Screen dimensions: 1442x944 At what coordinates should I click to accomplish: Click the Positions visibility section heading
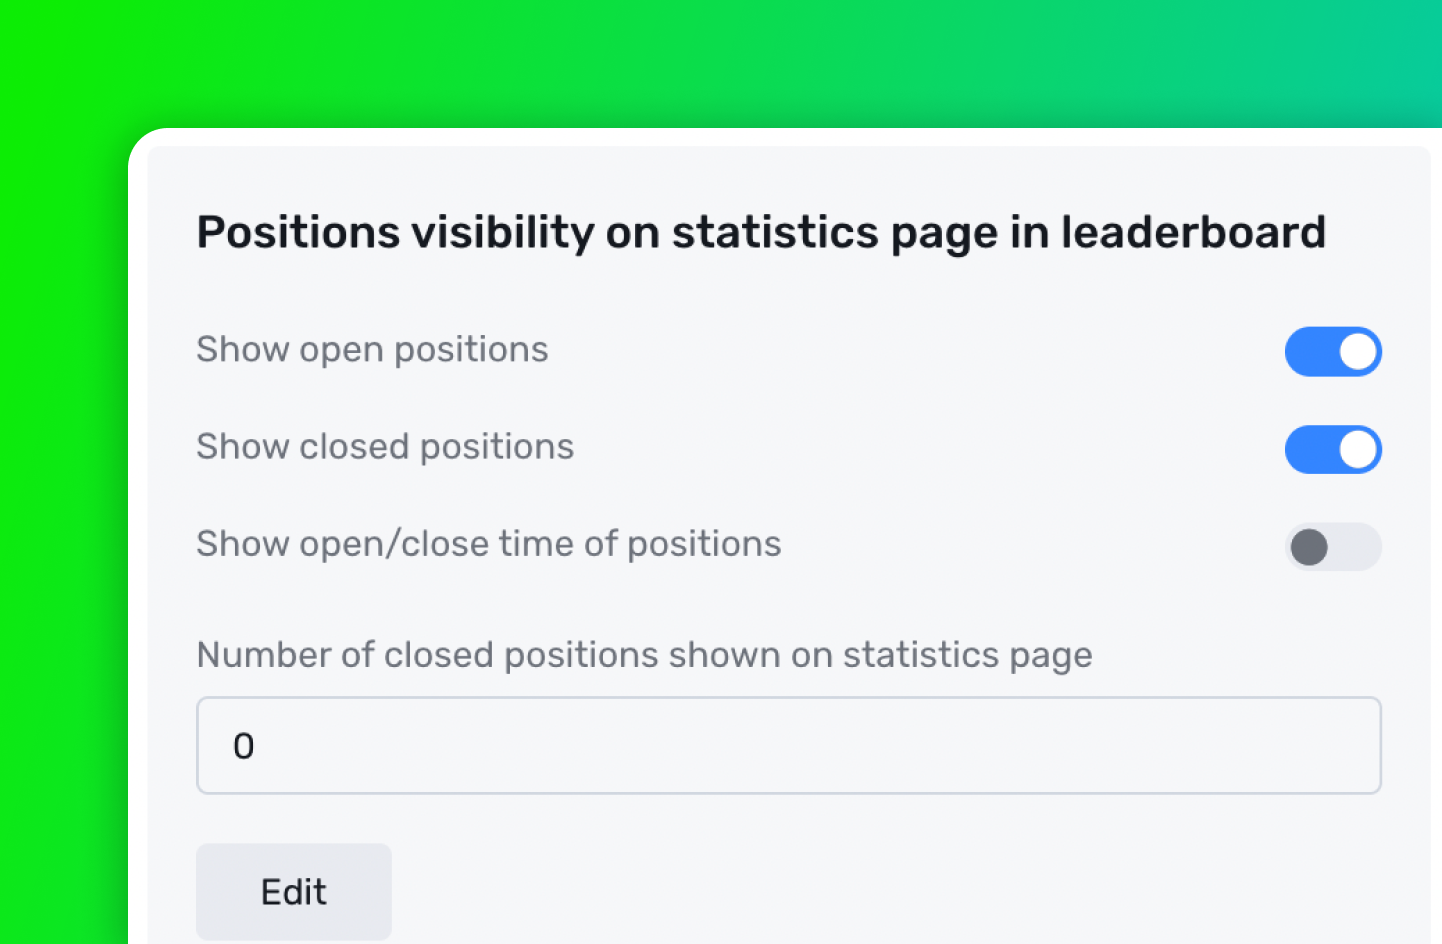point(760,232)
